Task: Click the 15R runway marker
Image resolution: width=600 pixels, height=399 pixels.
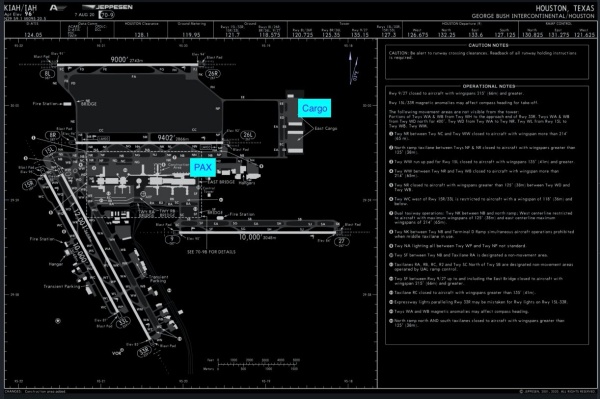Action: pyautogui.click(x=29, y=185)
